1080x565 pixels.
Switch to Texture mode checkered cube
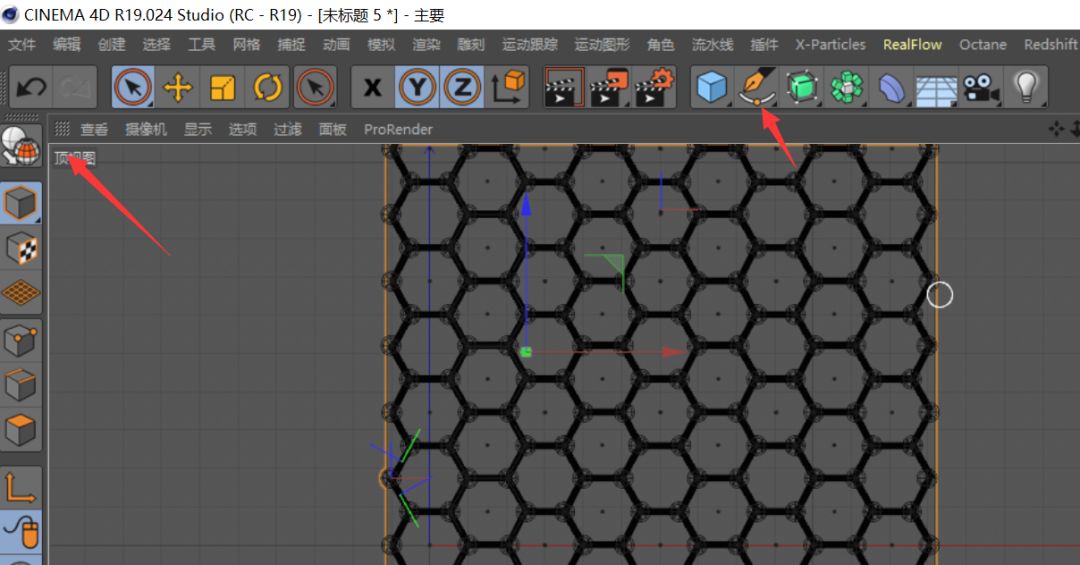[21, 248]
